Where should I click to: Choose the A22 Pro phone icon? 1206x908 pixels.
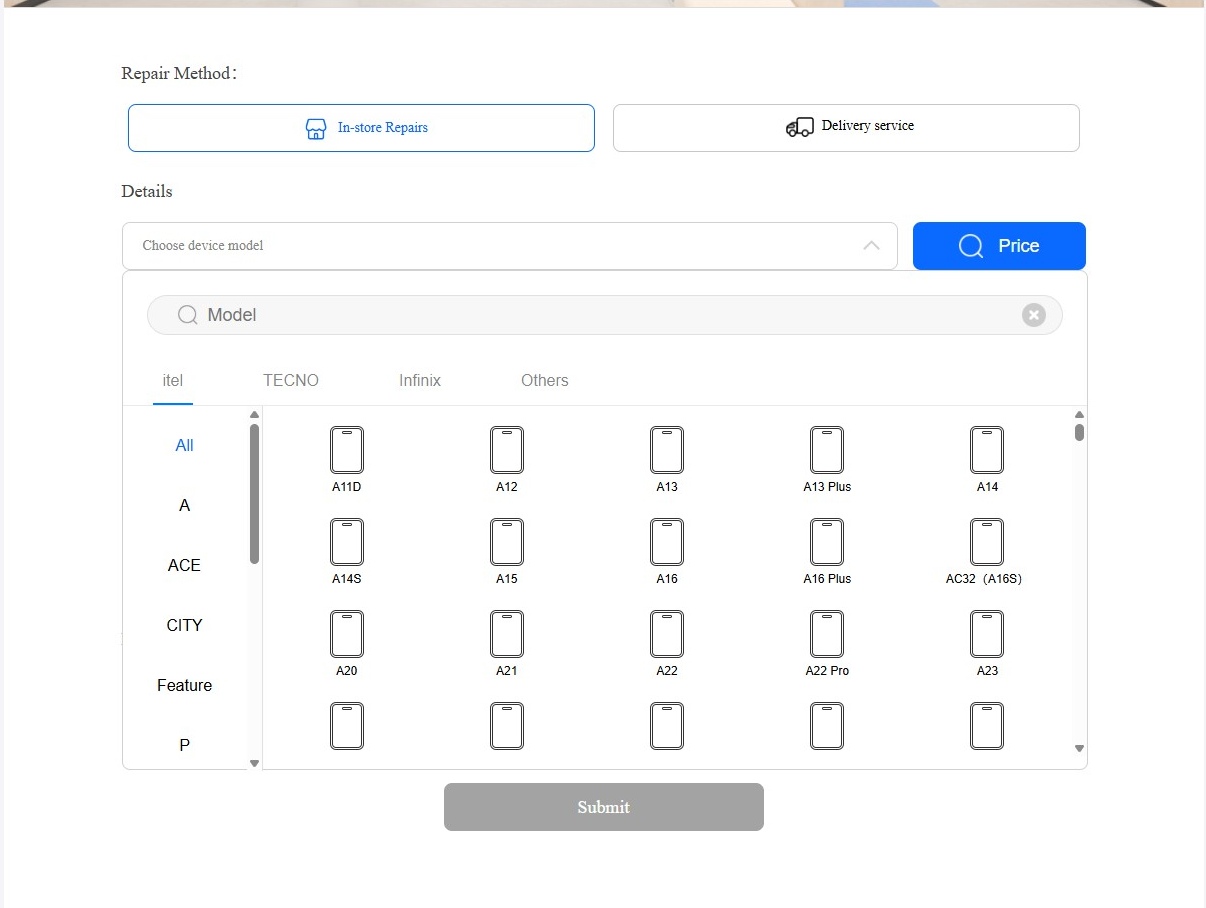pos(827,634)
